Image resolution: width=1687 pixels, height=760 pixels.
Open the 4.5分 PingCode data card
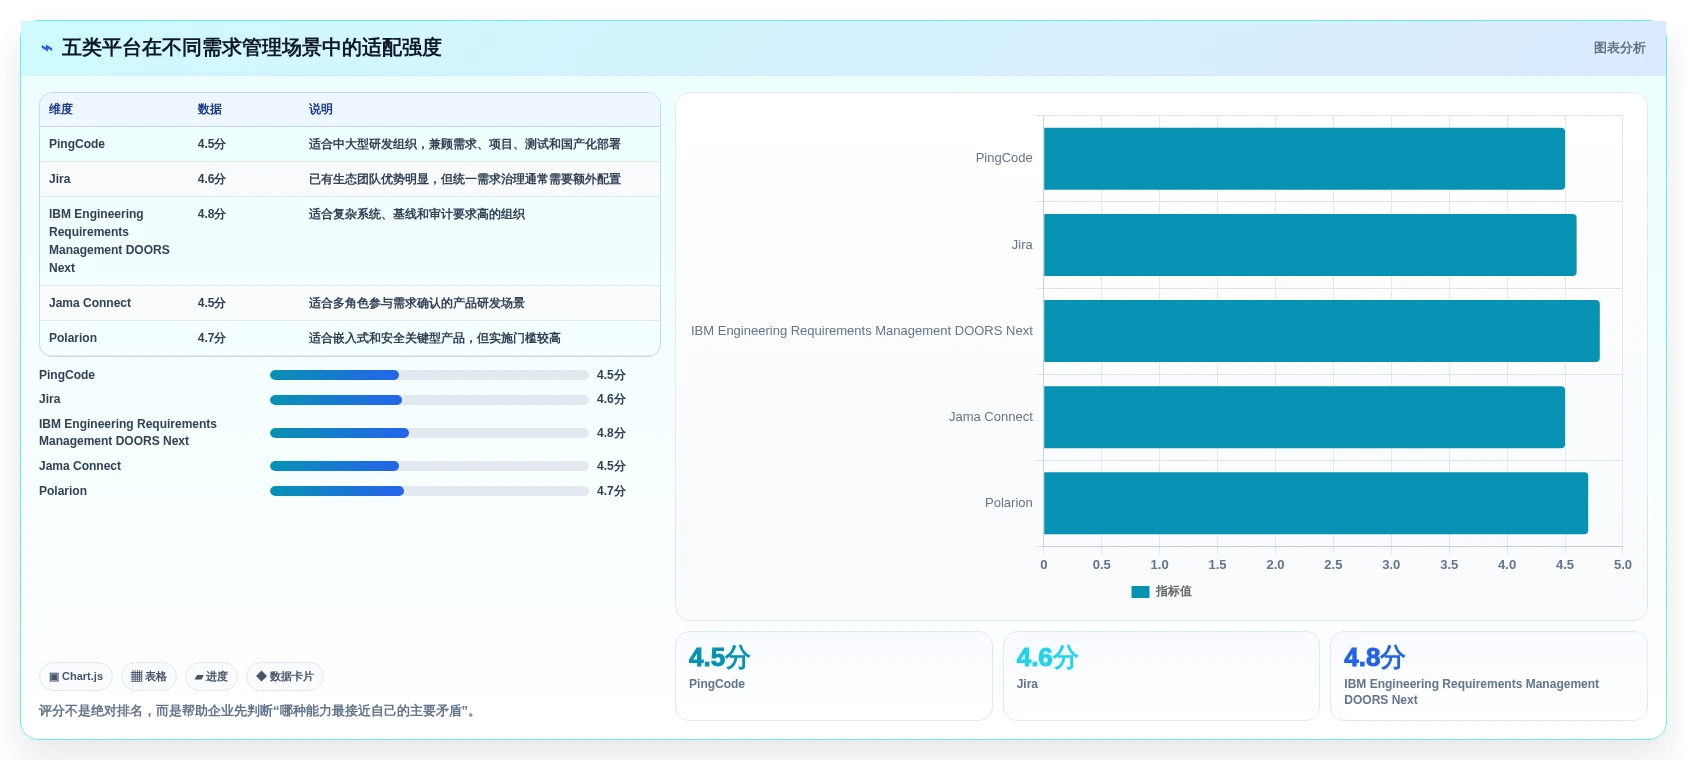click(834, 676)
